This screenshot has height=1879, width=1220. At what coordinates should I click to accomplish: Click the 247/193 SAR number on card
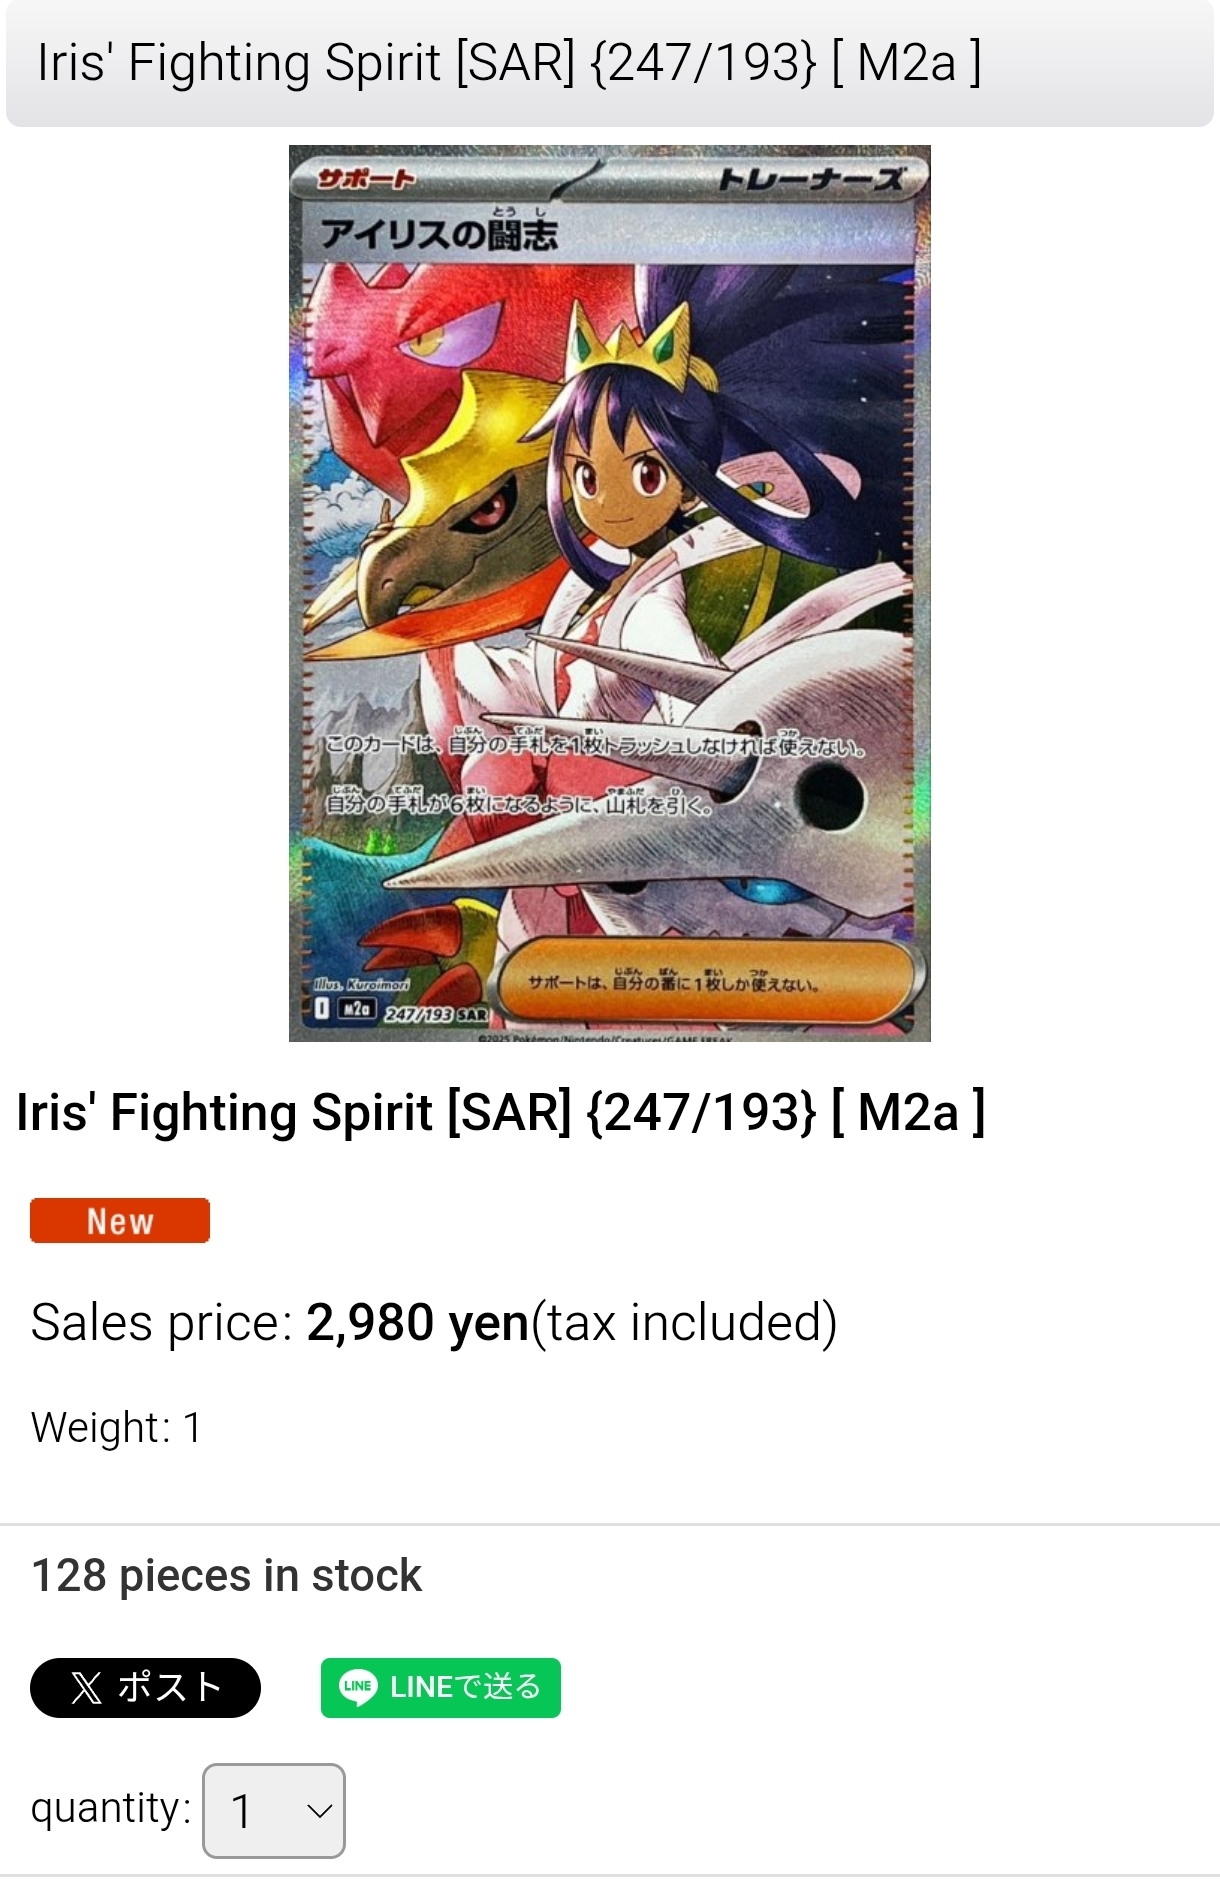coord(436,1014)
